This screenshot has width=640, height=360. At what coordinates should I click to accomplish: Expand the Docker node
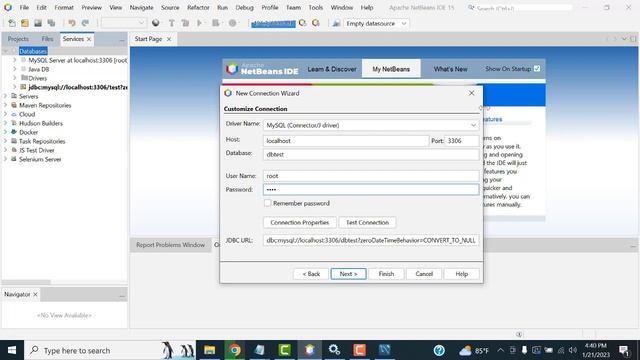[x=6, y=132]
